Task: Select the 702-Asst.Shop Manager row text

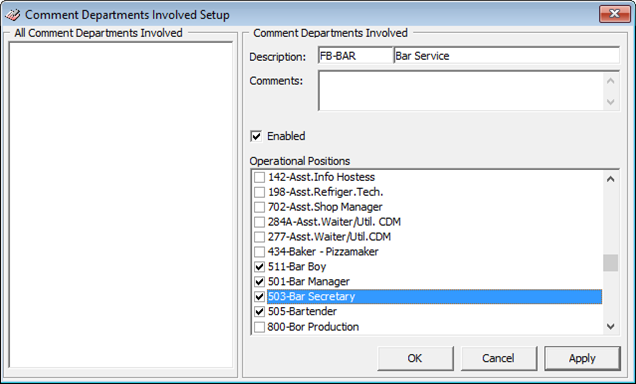Action: click(x=325, y=207)
